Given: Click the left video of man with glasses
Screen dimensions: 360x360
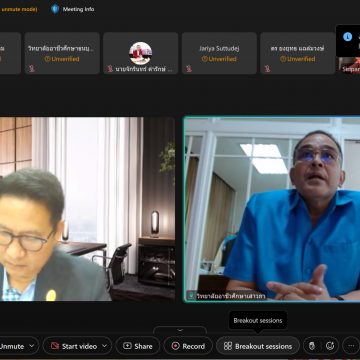Looking at the screenshot, I should click(87, 209).
